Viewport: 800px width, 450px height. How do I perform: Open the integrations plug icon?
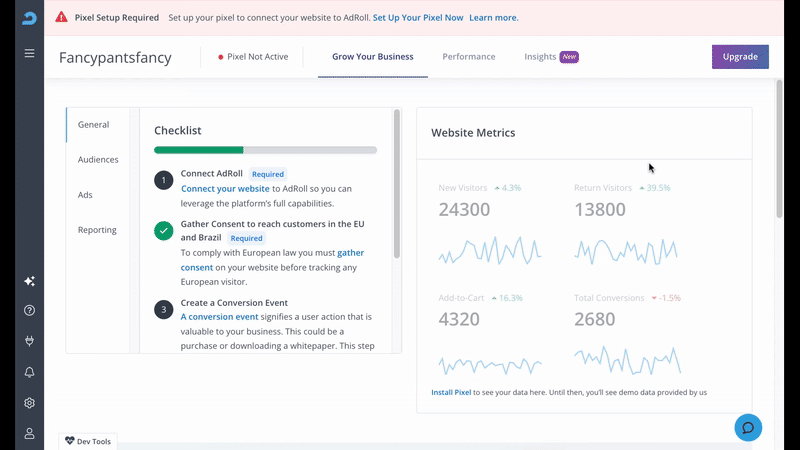[x=29, y=341]
